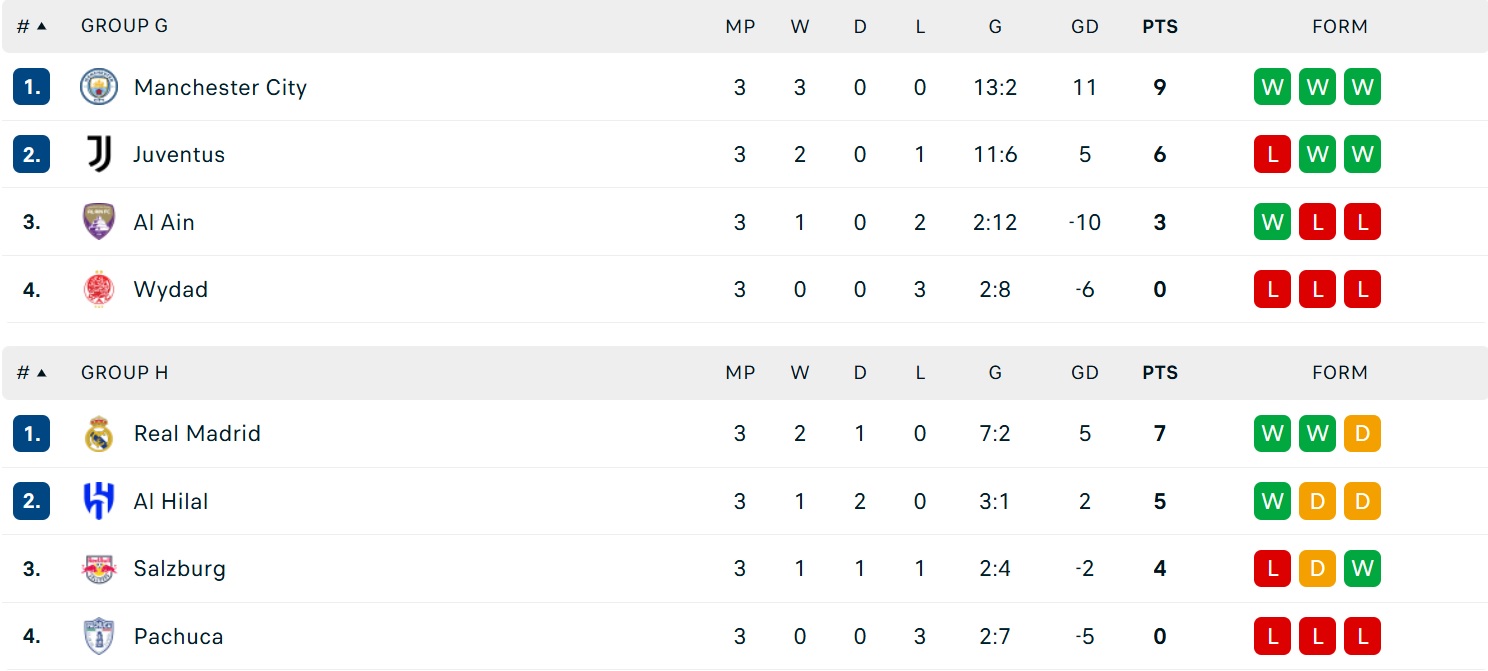The width and height of the screenshot is (1488, 671).
Task: Click Group H GD column header
Action: click(x=1085, y=372)
